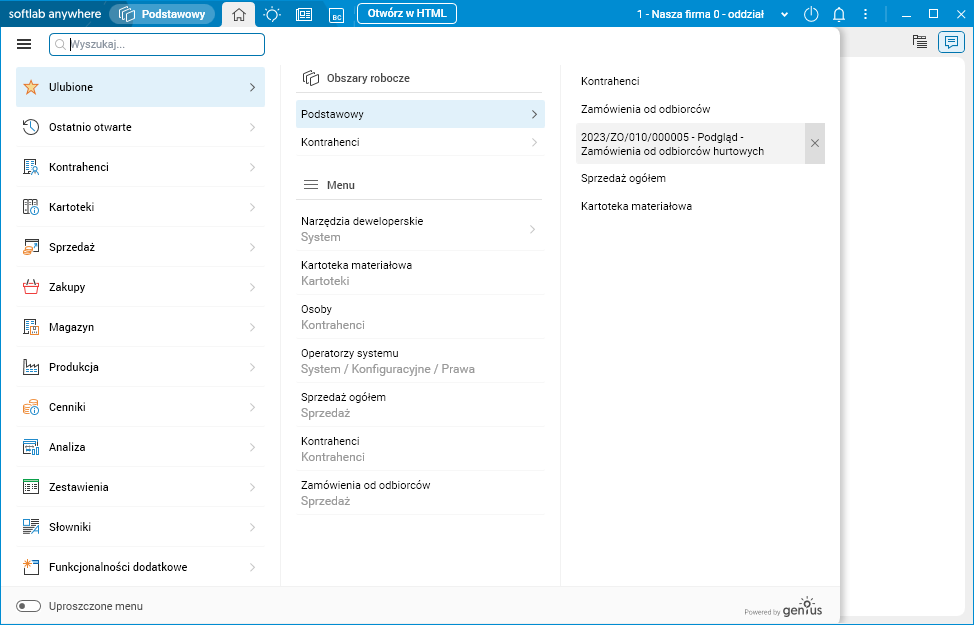Expand Kontrahenci workspace chevron
The height and width of the screenshot is (625, 974).
coord(534,142)
